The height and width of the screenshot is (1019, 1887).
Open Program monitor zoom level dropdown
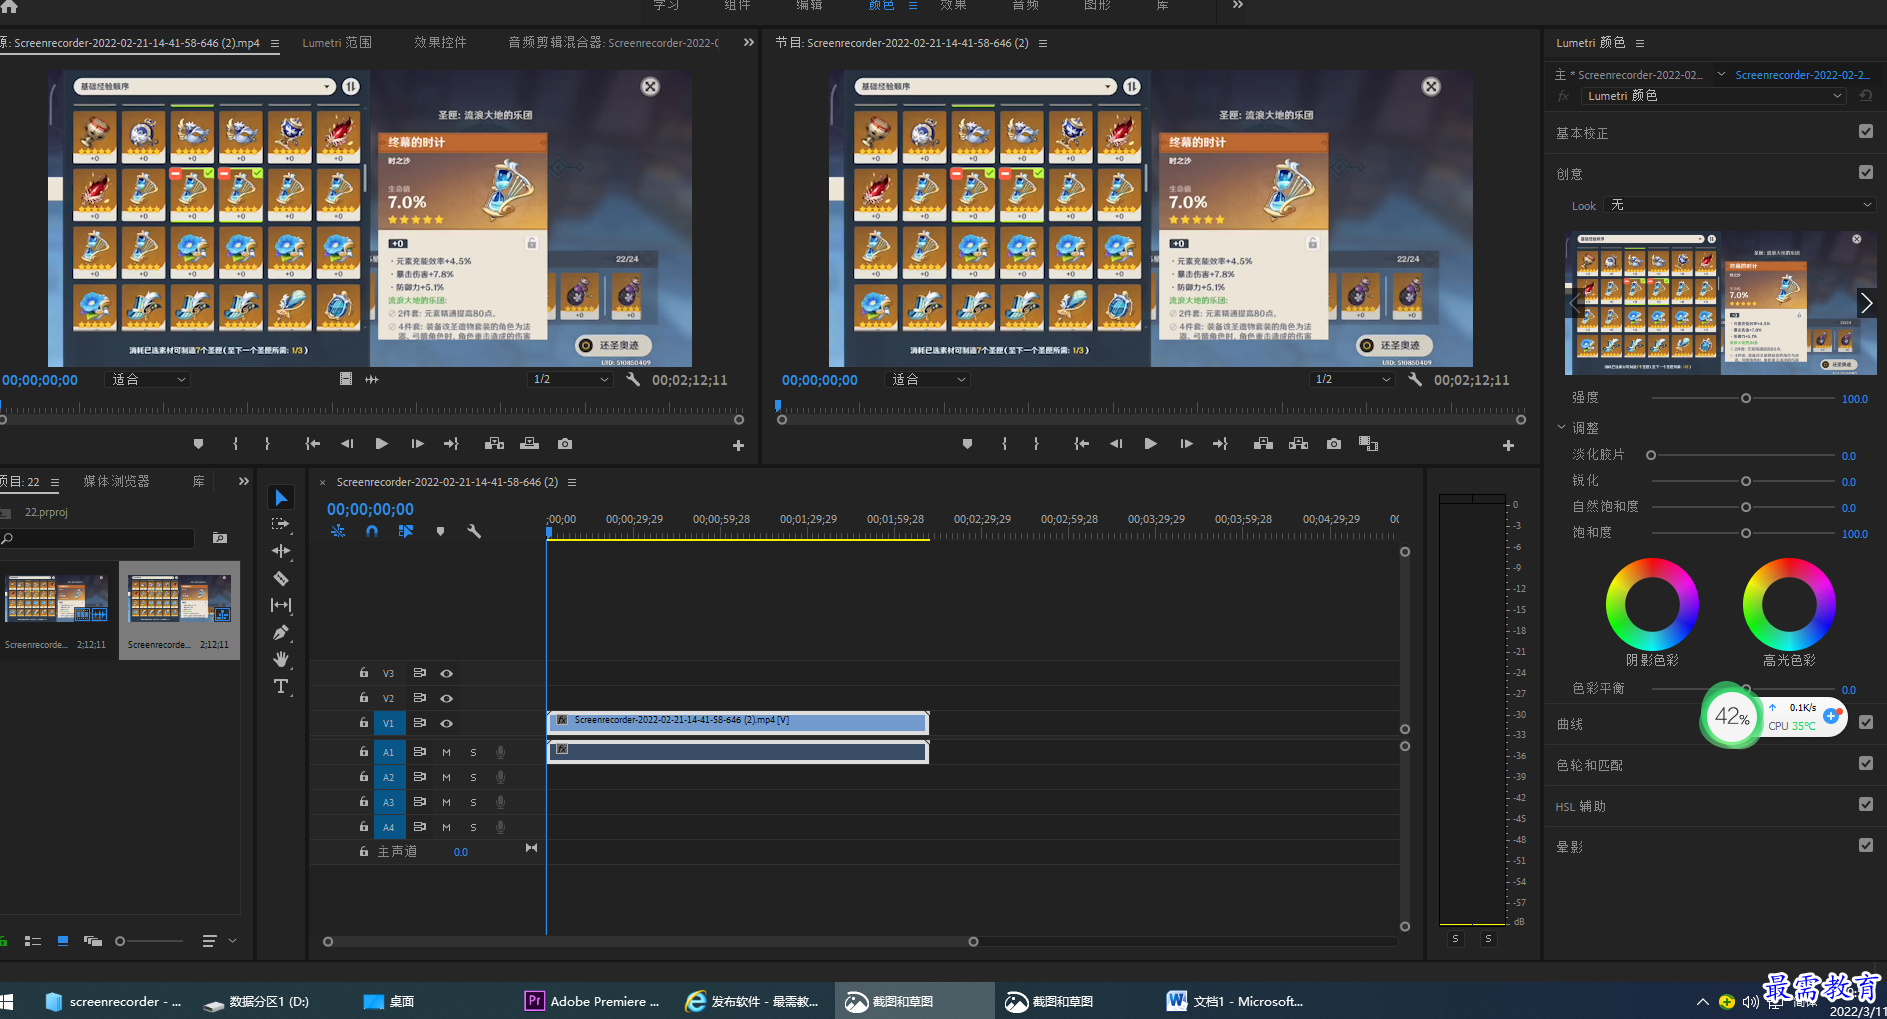click(x=928, y=379)
